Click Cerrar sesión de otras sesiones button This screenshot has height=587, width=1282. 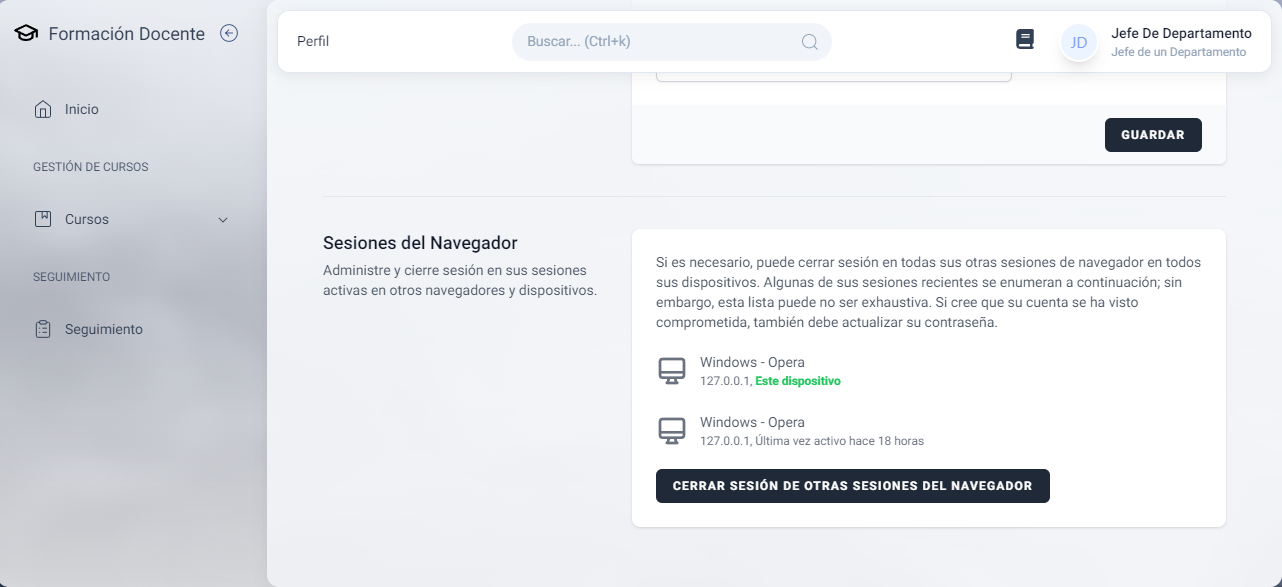coord(852,486)
